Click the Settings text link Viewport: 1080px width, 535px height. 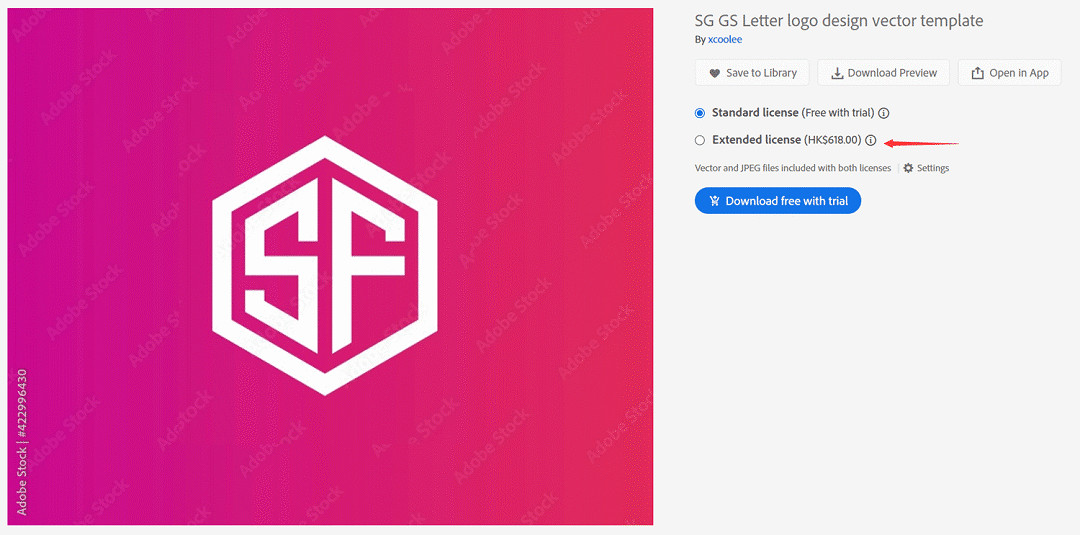(933, 168)
